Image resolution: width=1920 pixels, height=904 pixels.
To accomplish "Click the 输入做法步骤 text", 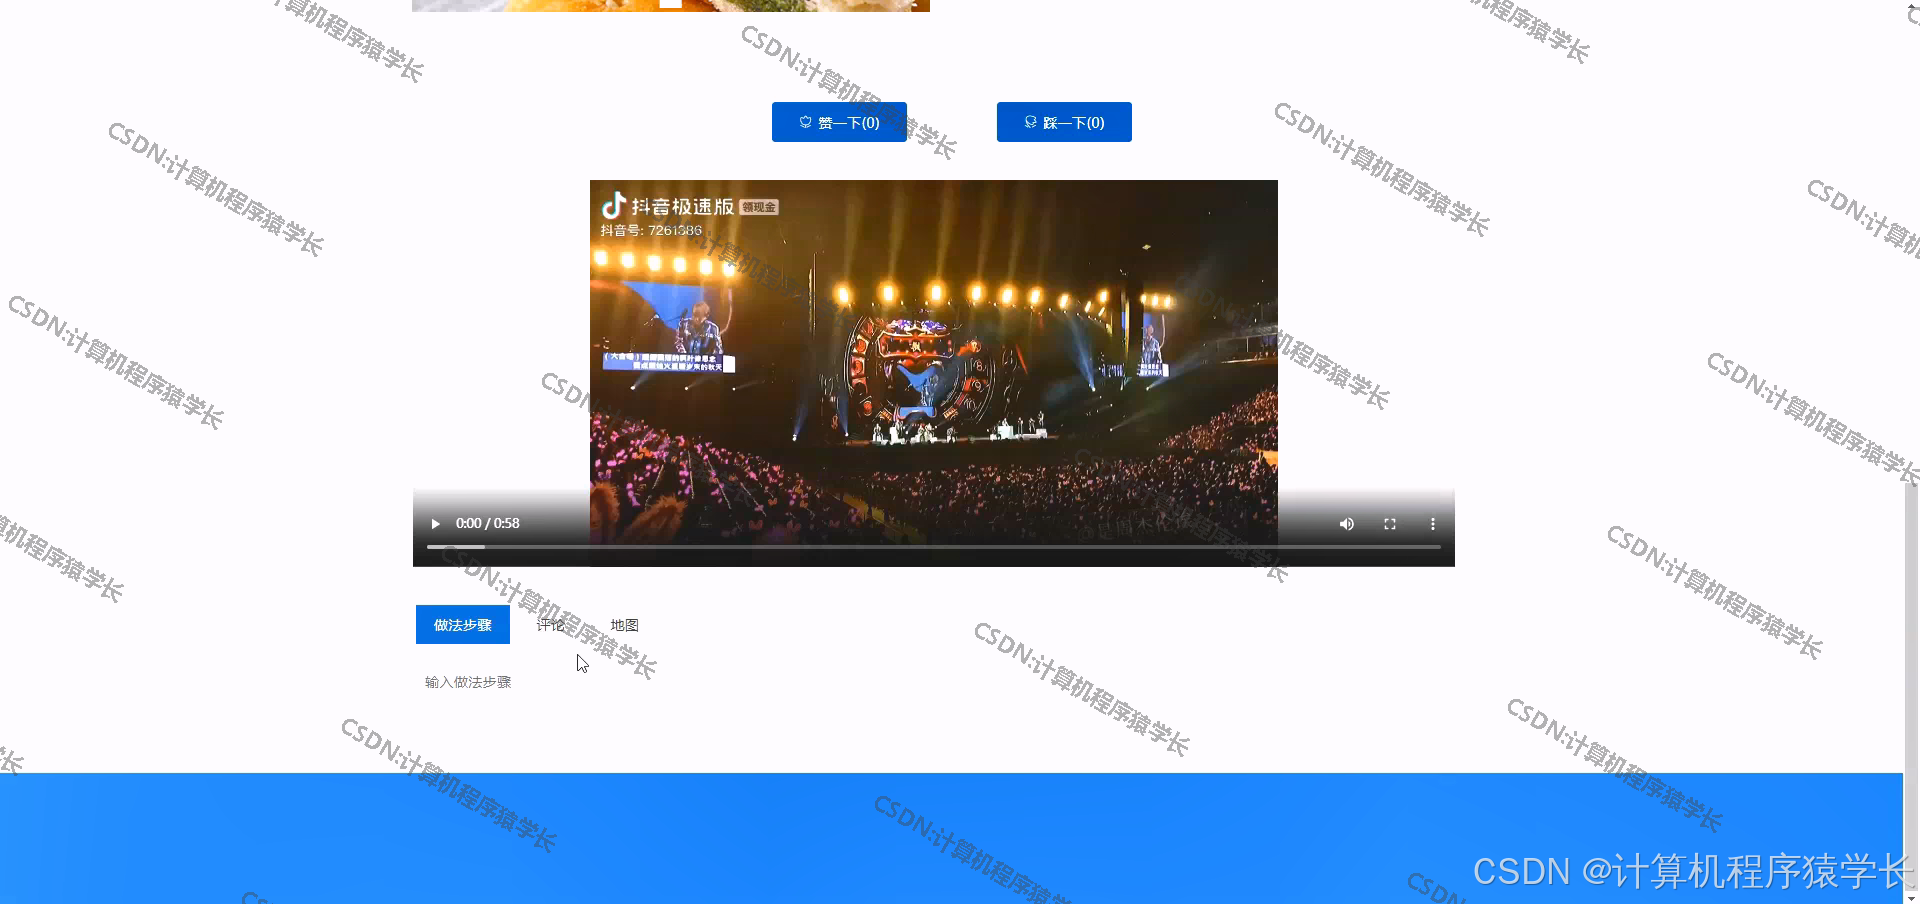I will click(468, 682).
